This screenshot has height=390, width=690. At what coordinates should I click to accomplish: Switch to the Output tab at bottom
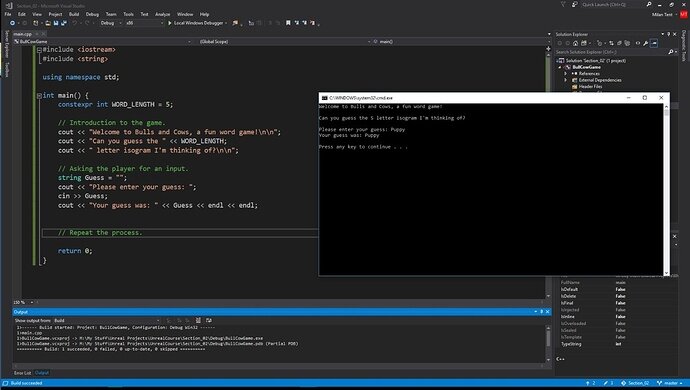tap(42, 373)
